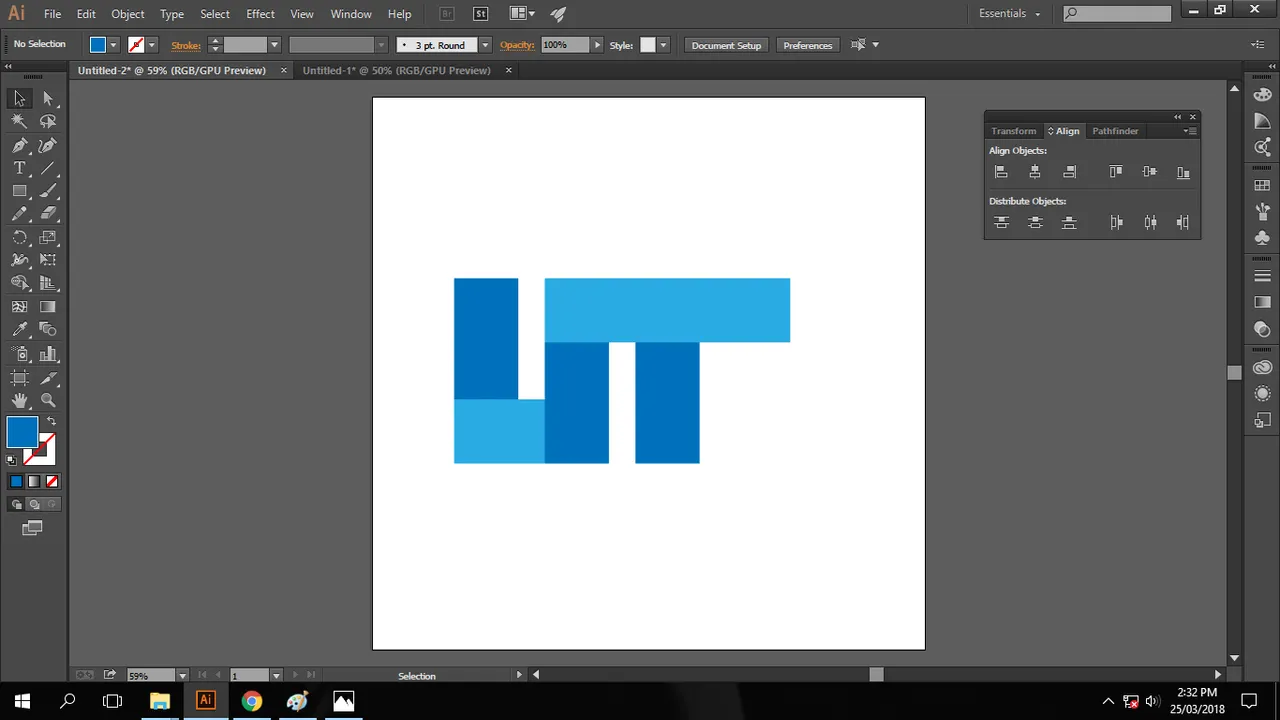Open the Libraries panel from dock

coord(1262,368)
